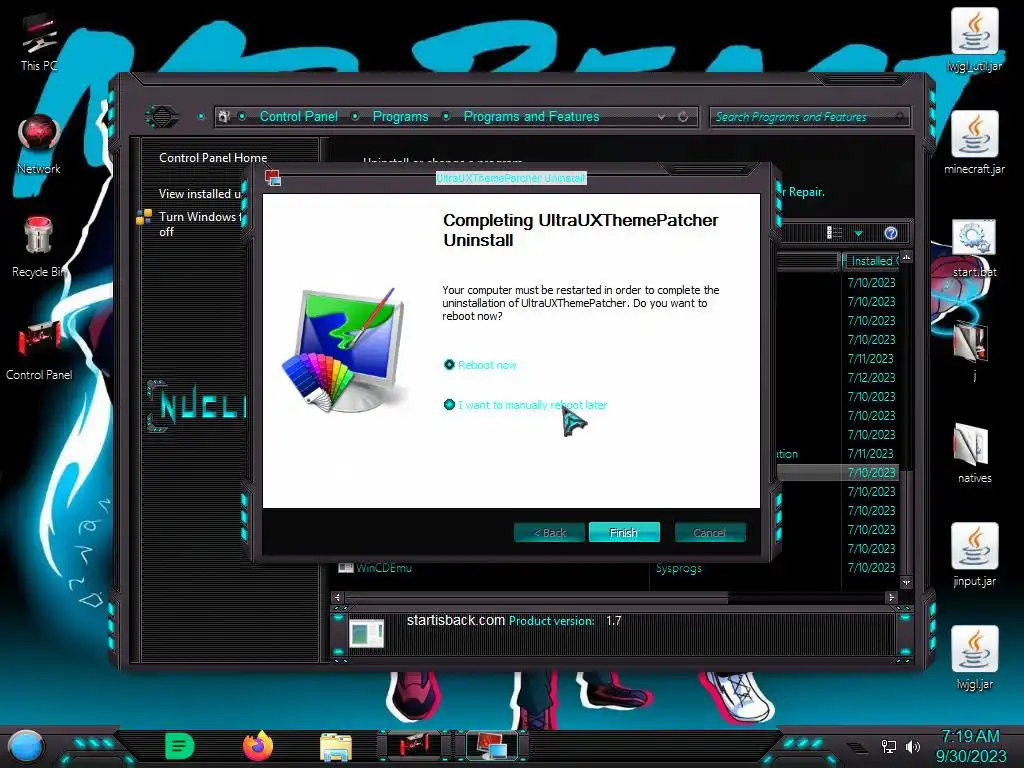The height and width of the screenshot is (768, 1024).
Task: Click the Sysprogs publisher cell
Action: (x=679, y=568)
